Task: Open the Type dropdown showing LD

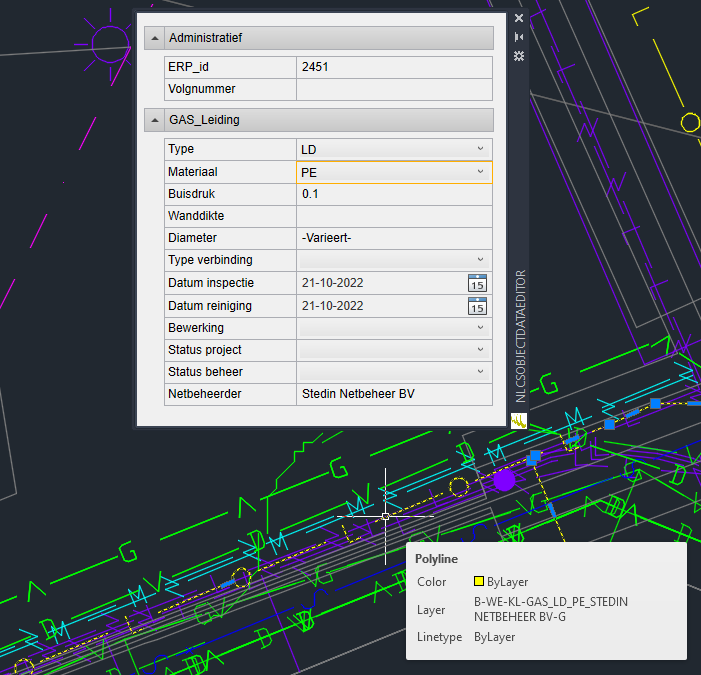Action: pyautogui.click(x=481, y=149)
